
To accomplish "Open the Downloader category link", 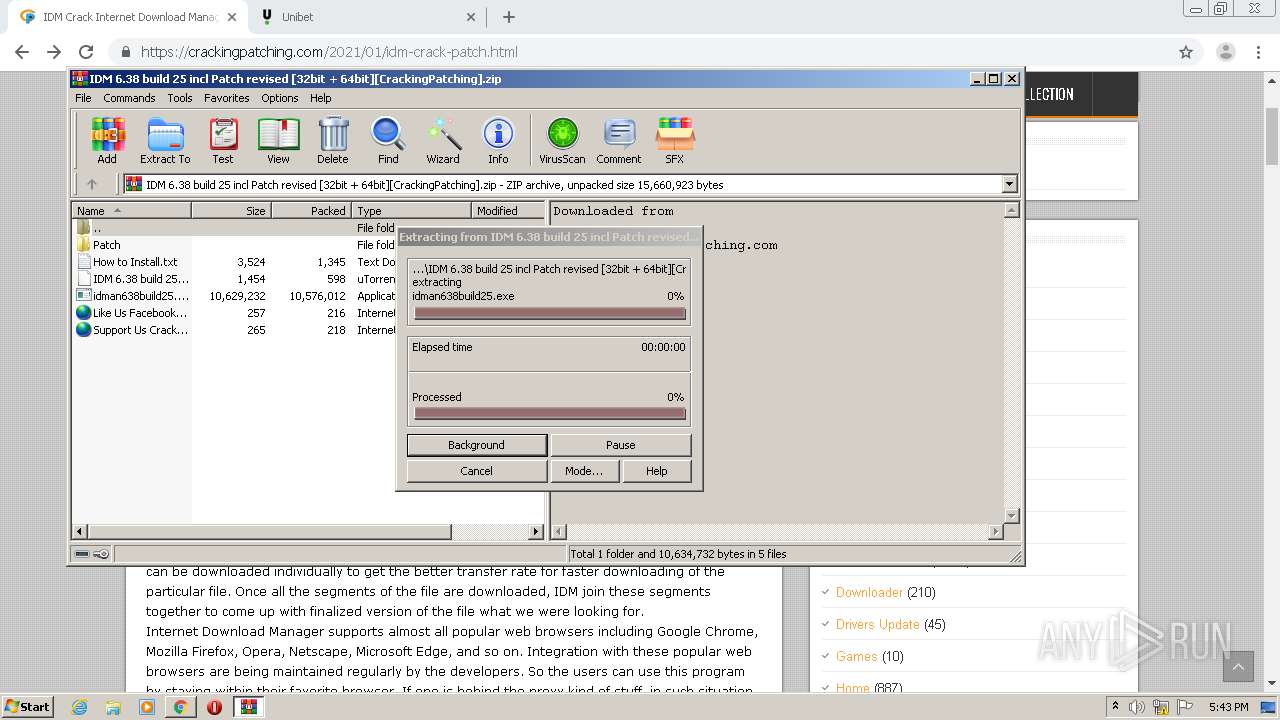I will pos(869,592).
